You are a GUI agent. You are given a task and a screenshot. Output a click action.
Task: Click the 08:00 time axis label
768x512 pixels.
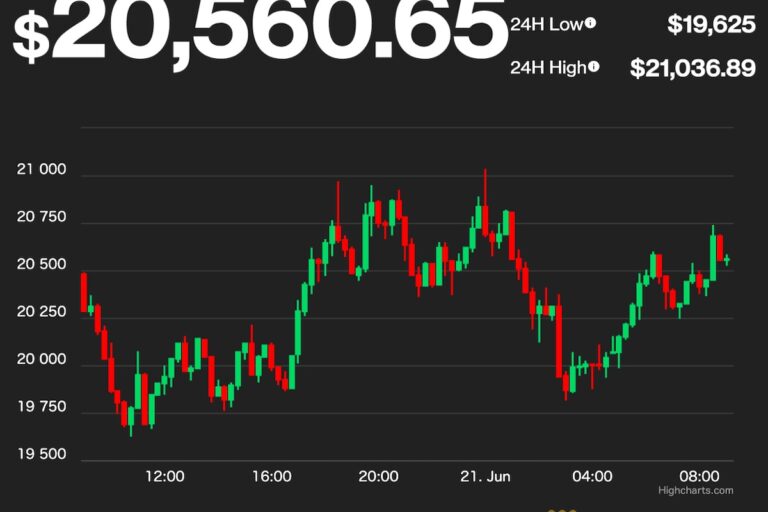pyautogui.click(x=699, y=476)
